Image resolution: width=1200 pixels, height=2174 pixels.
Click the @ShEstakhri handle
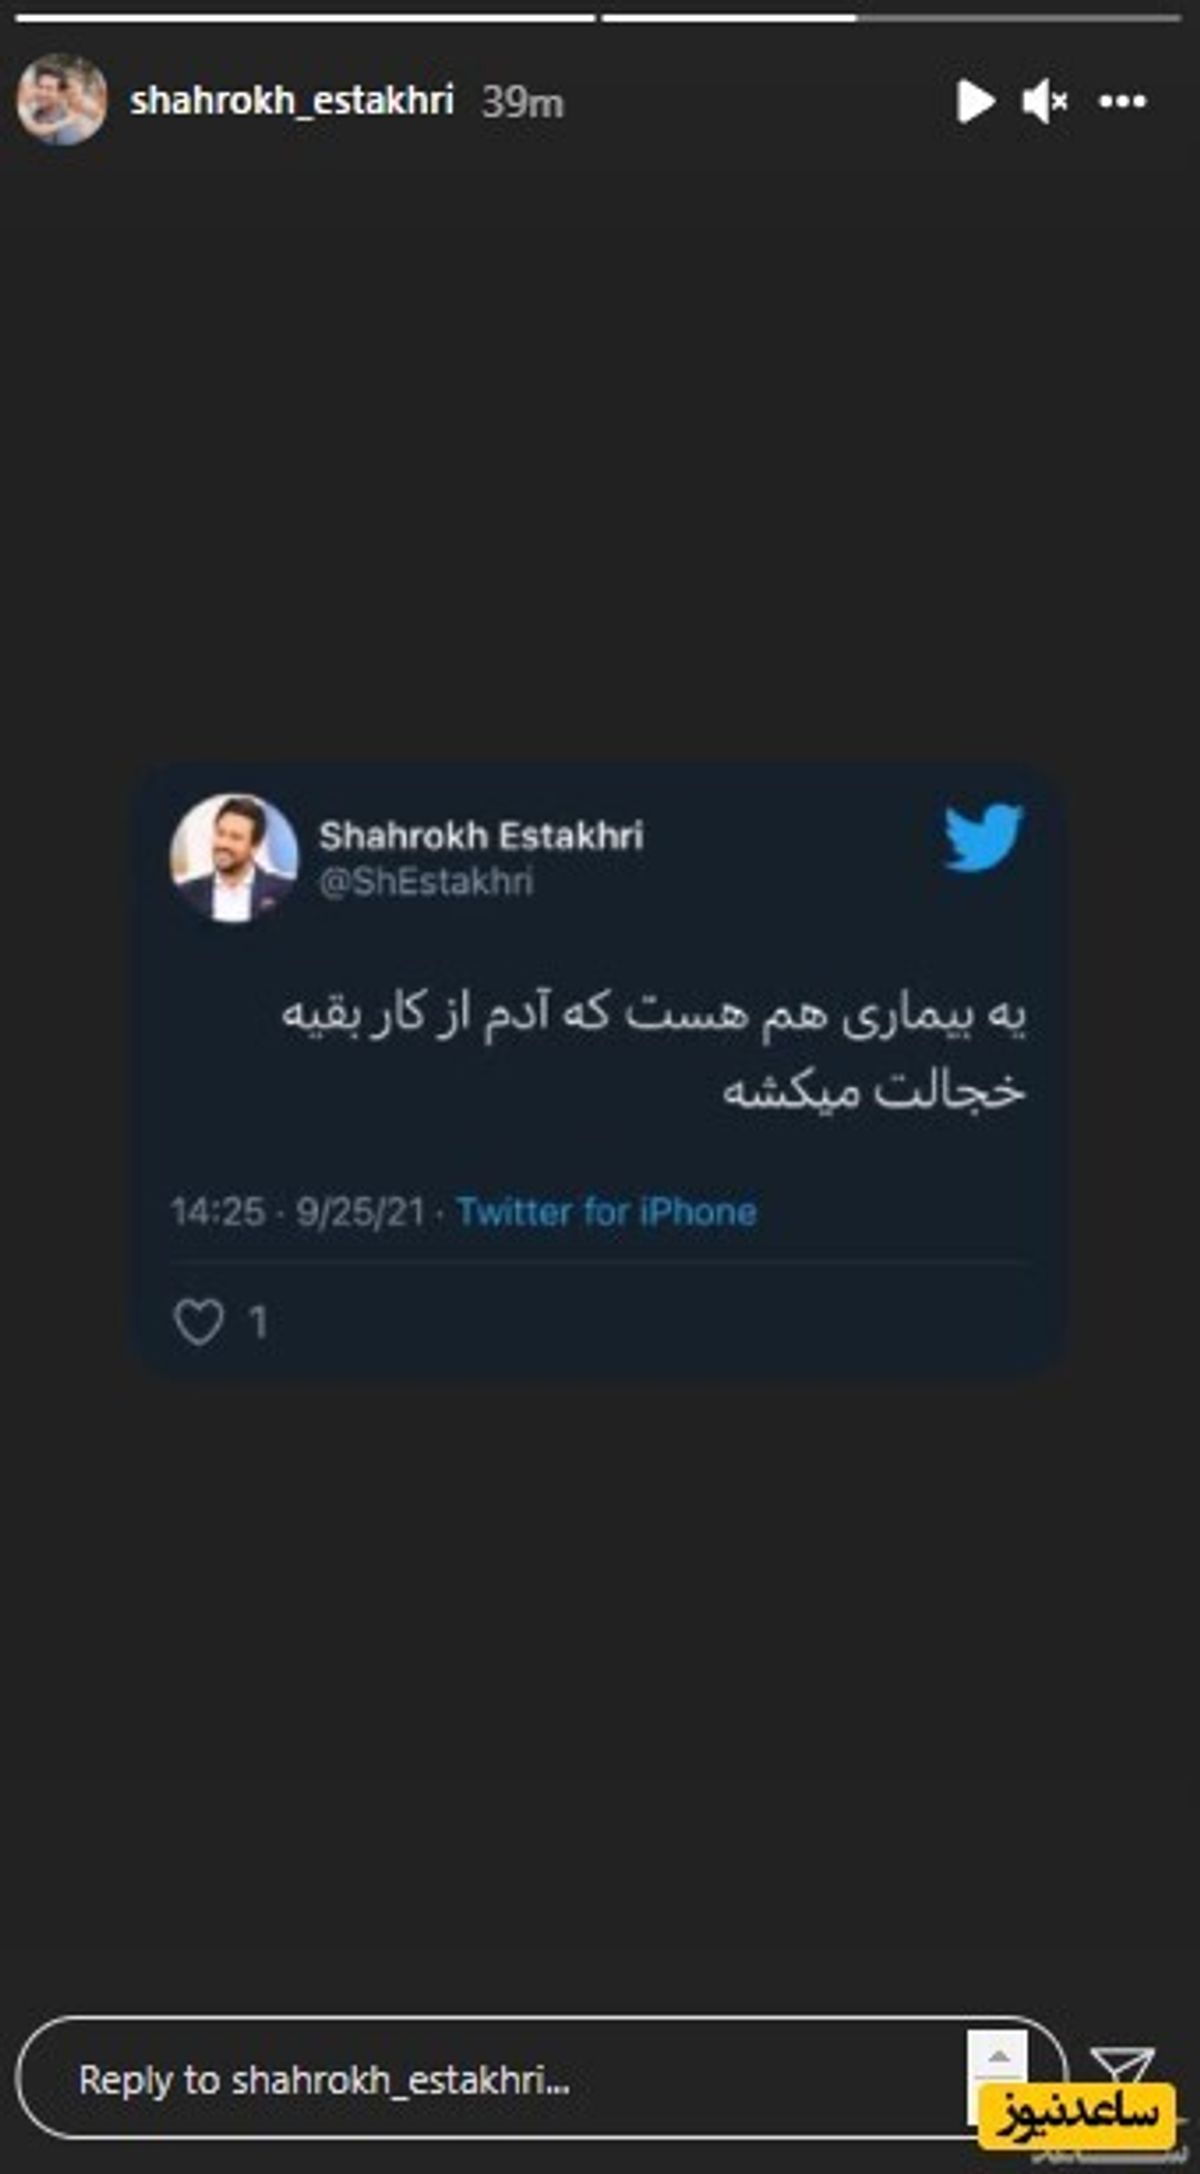[426, 882]
